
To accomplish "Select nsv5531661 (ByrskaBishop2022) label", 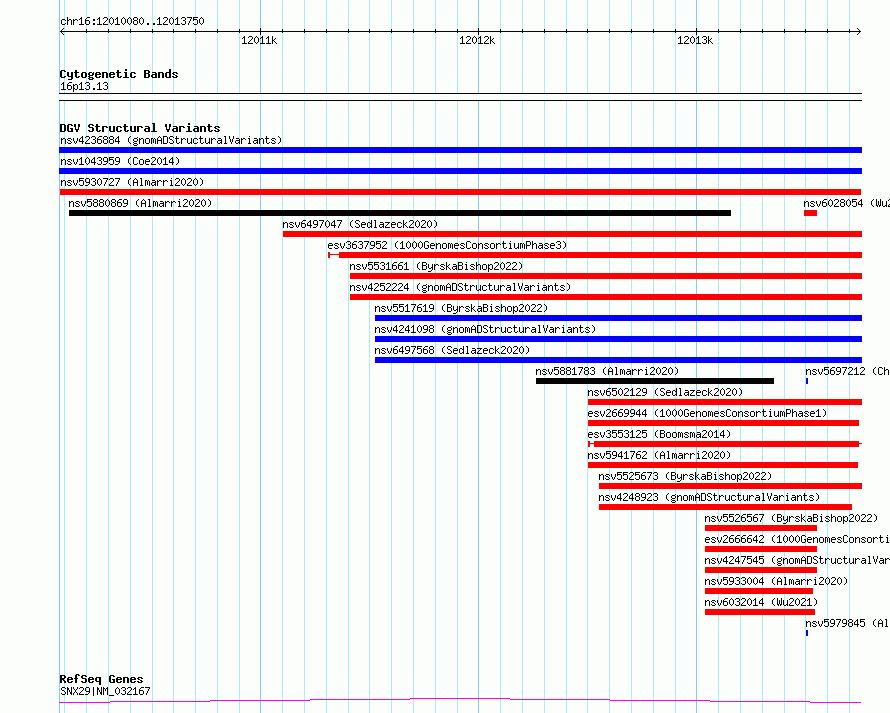I will tap(436, 266).
